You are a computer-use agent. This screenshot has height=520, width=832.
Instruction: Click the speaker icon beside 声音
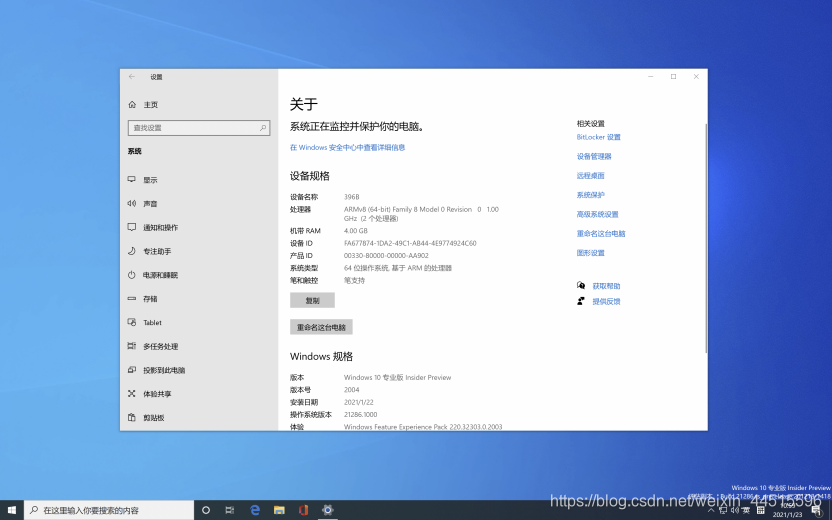[x=132, y=203]
